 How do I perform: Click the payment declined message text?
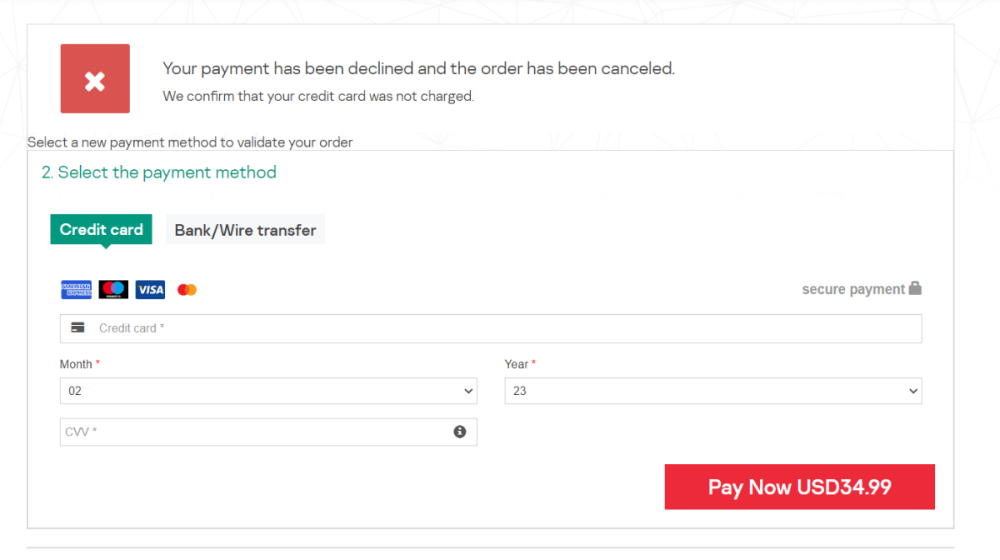click(x=418, y=69)
